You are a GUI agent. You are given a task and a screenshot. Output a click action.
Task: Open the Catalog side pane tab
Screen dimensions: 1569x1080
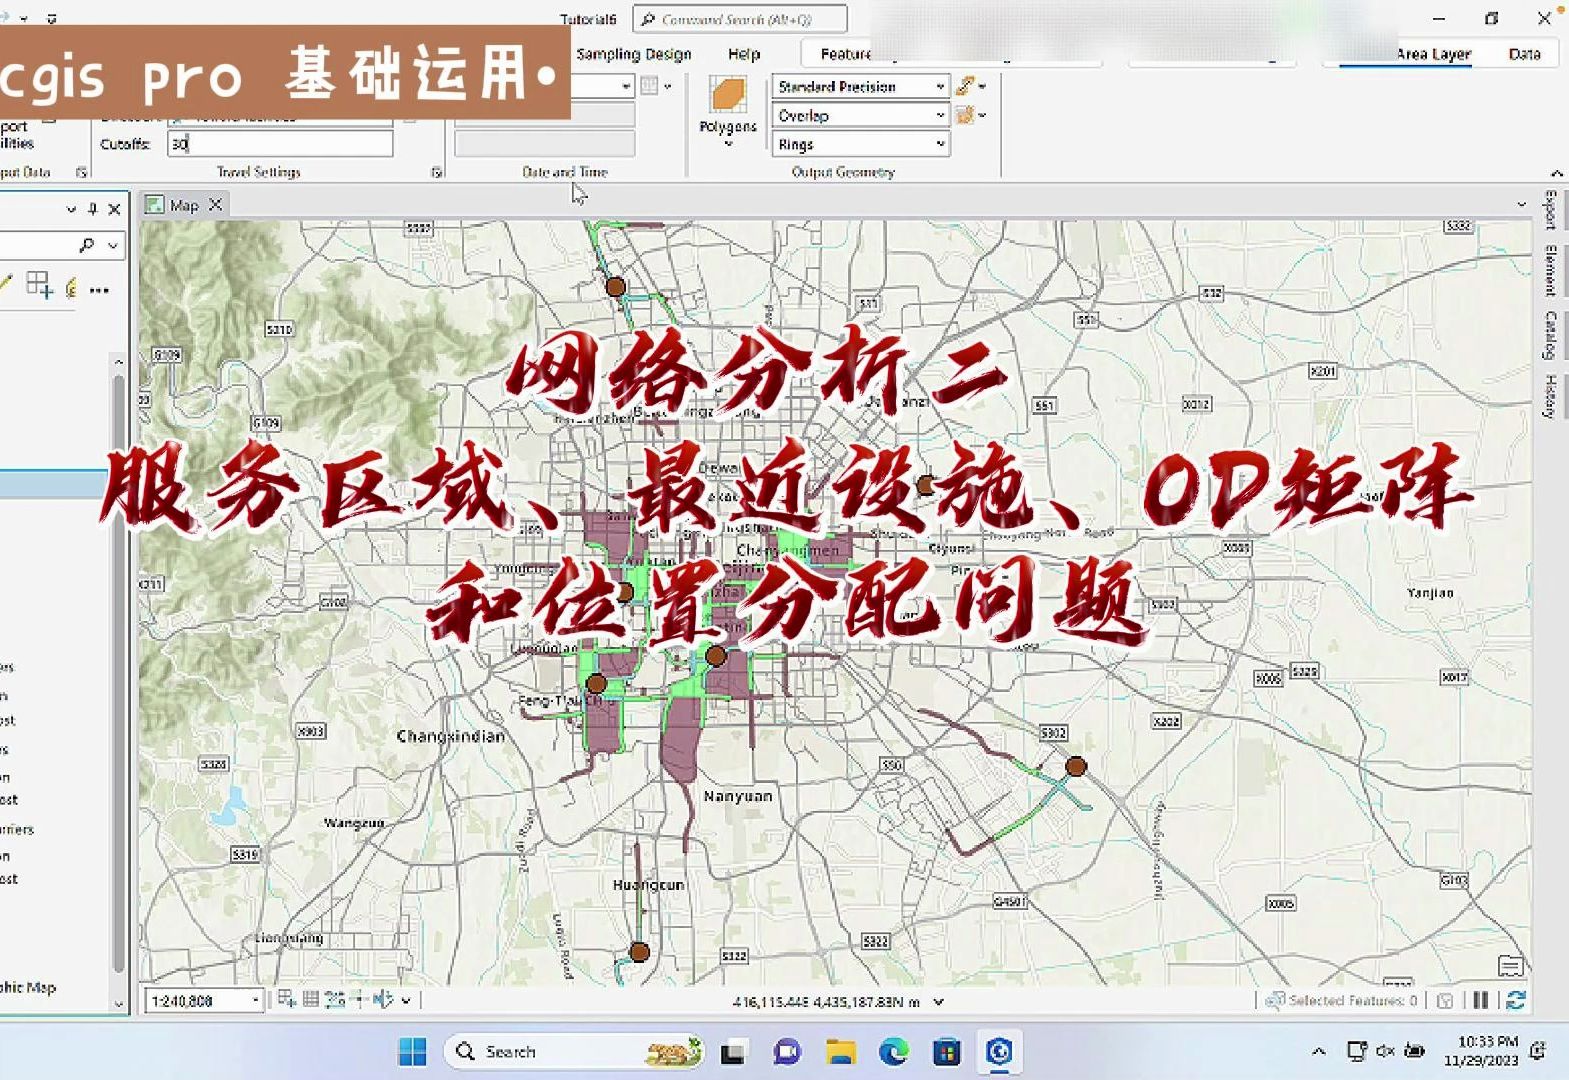pos(1550,336)
